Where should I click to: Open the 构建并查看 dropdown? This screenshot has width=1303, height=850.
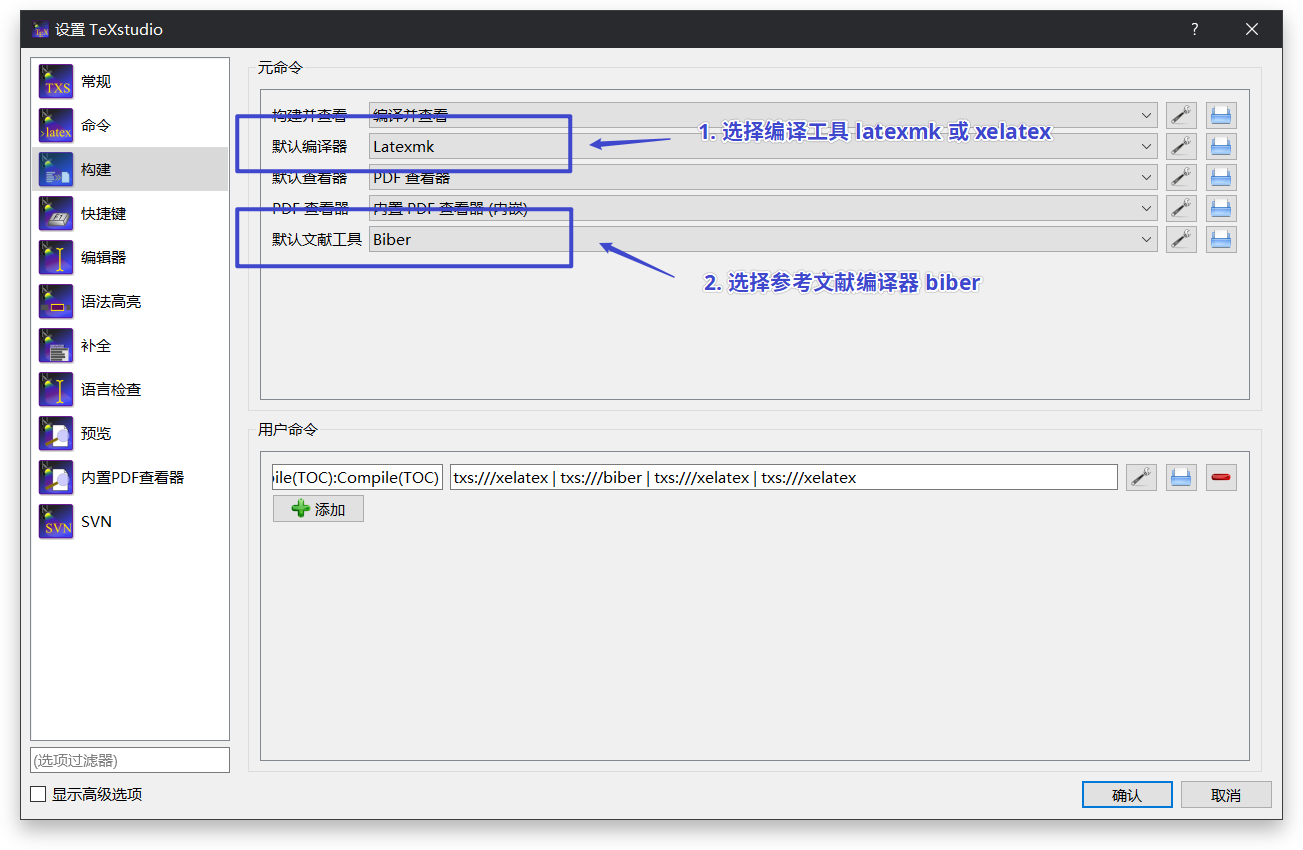pyautogui.click(x=763, y=115)
